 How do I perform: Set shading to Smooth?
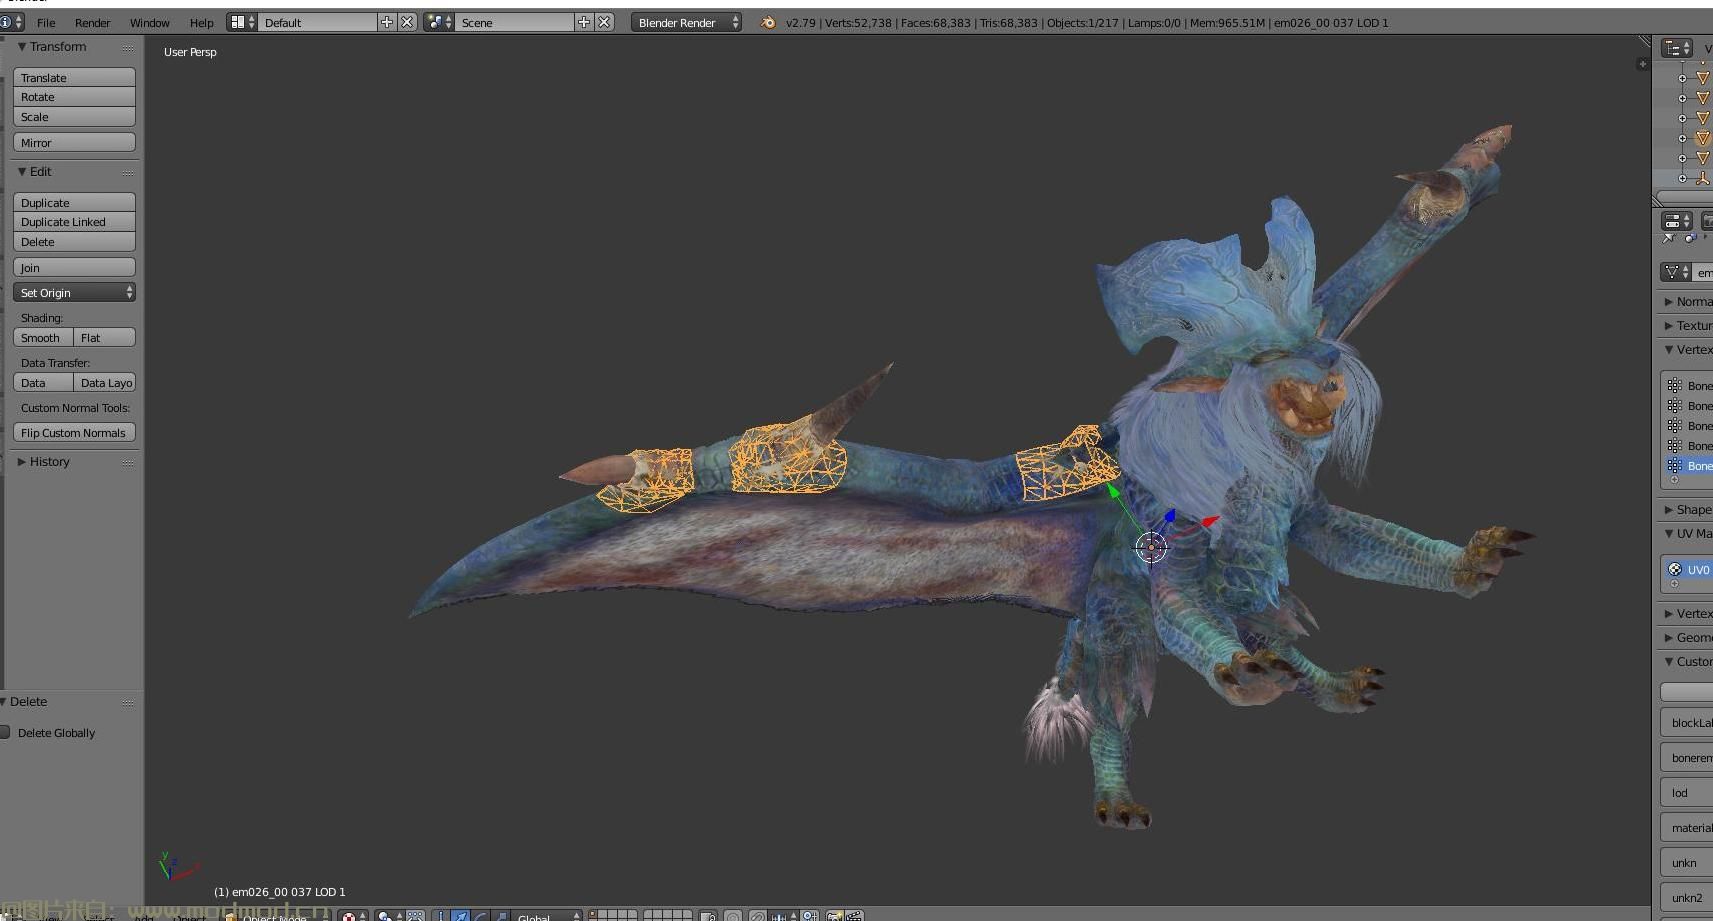point(43,337)
